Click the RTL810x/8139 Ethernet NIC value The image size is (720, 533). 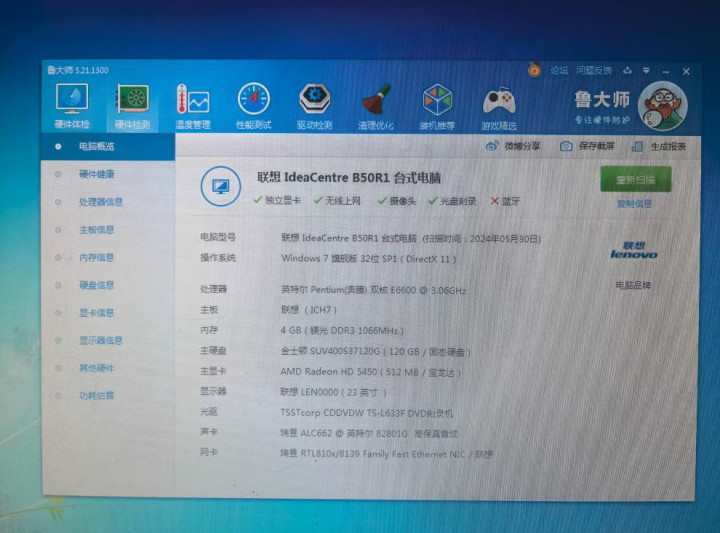coord(386,454)
